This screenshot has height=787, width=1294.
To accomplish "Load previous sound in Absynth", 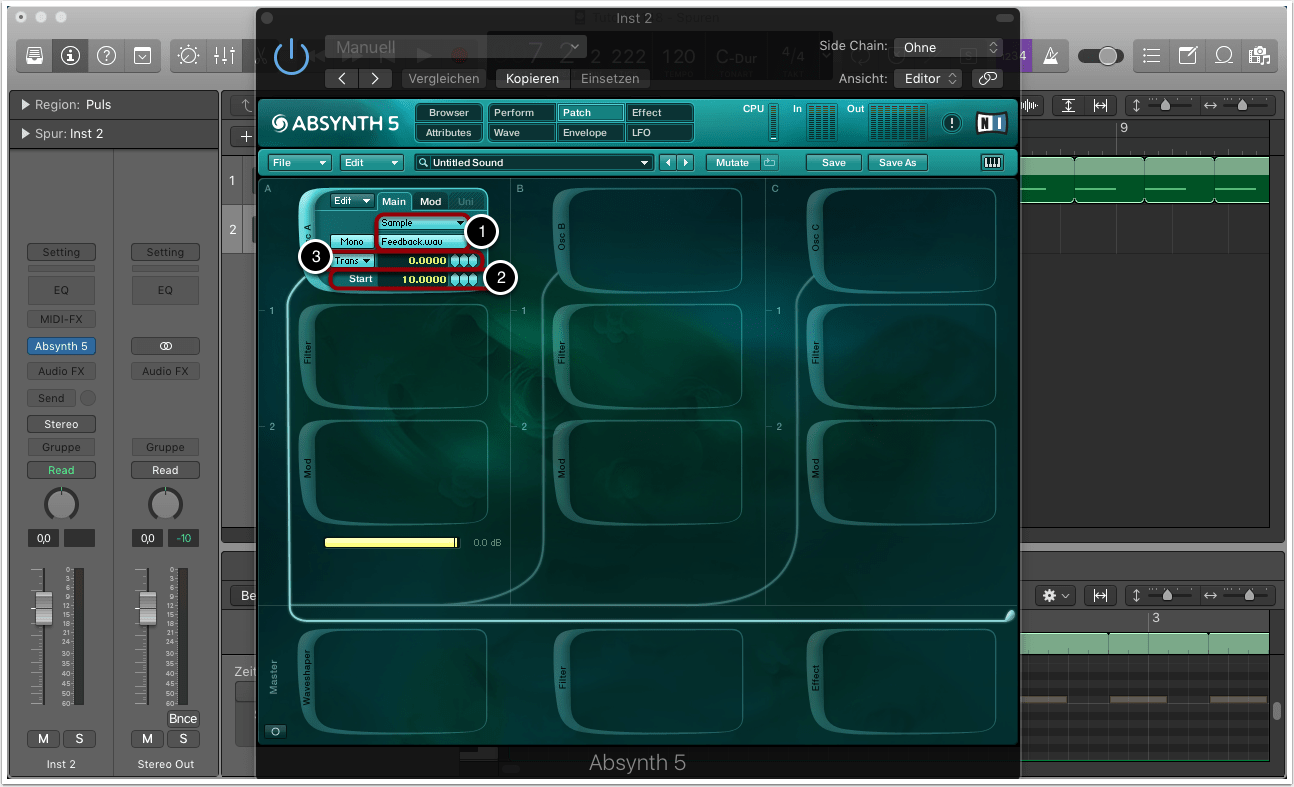I will click(x=667, y=162).
